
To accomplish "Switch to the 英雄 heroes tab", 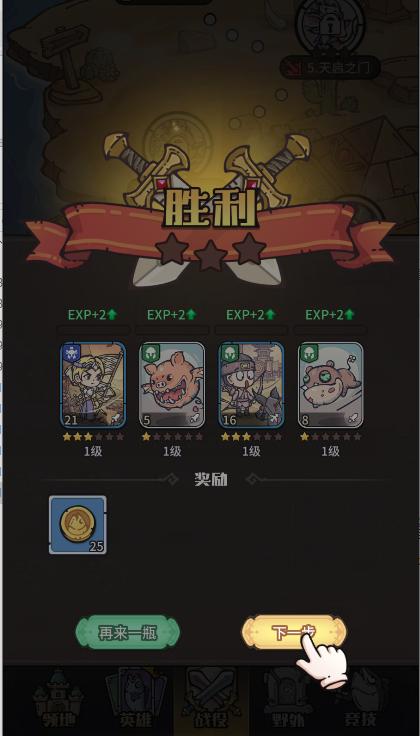I will pos(136,701).
